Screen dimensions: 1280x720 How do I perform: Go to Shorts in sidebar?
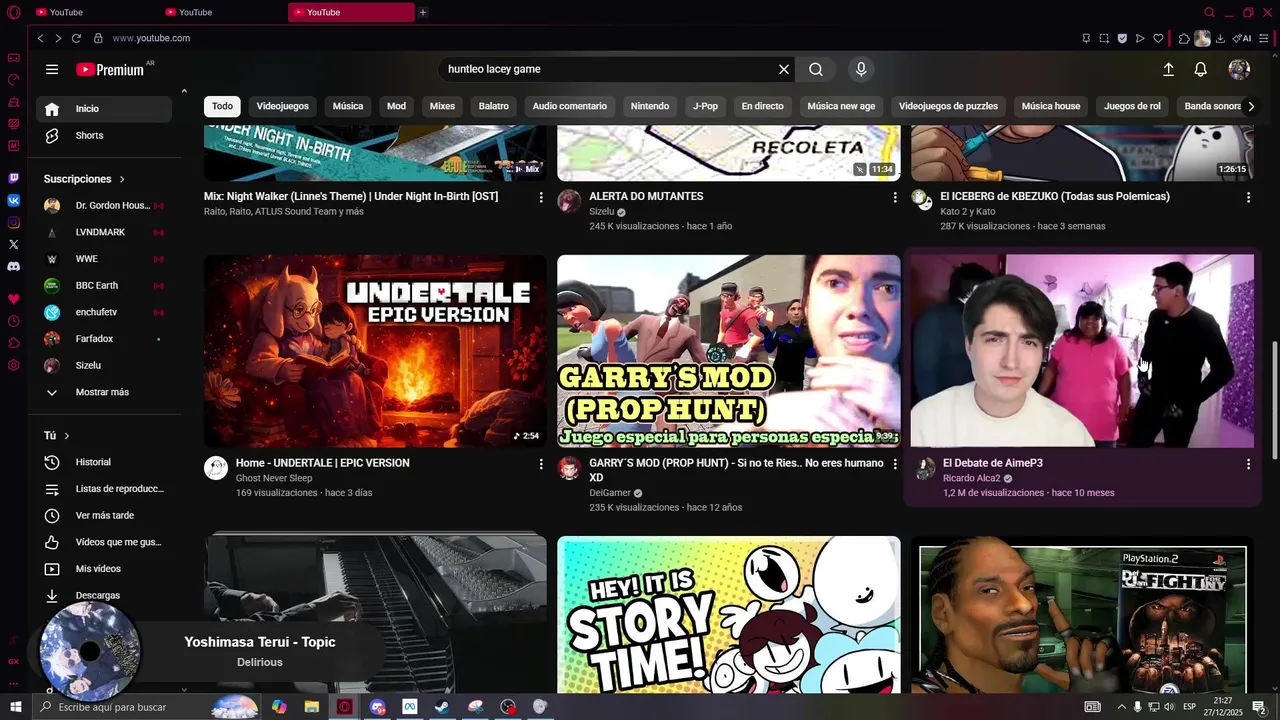pos(104,135)
